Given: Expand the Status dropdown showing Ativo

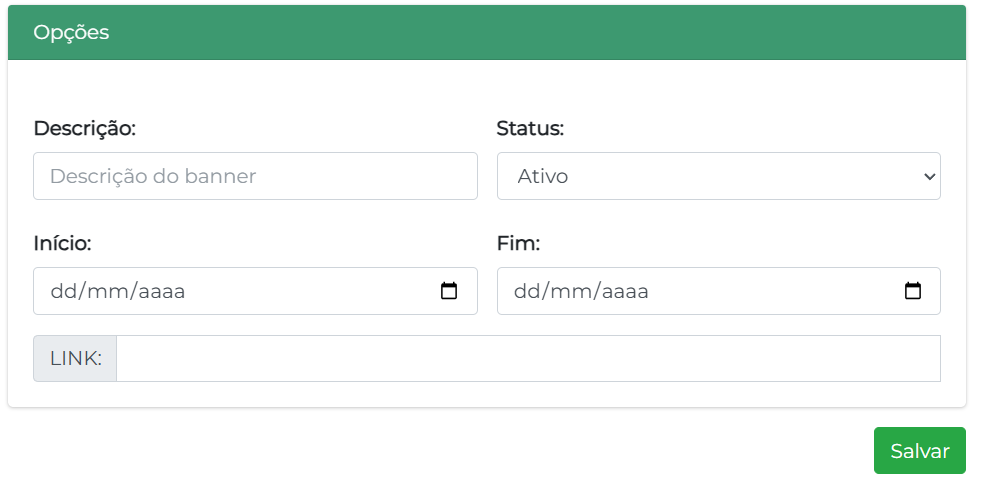Looking at the screenshot, I should (x=717, y=176).
